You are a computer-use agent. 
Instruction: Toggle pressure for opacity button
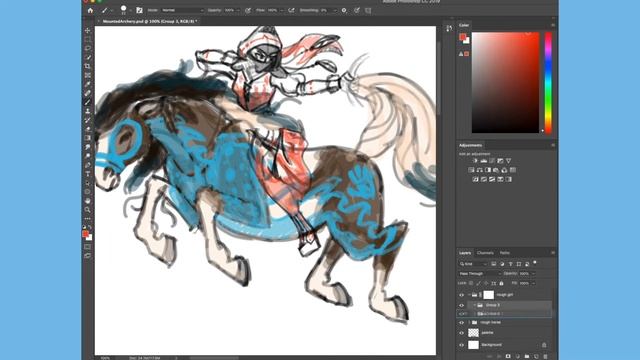[x=248, y=10]
